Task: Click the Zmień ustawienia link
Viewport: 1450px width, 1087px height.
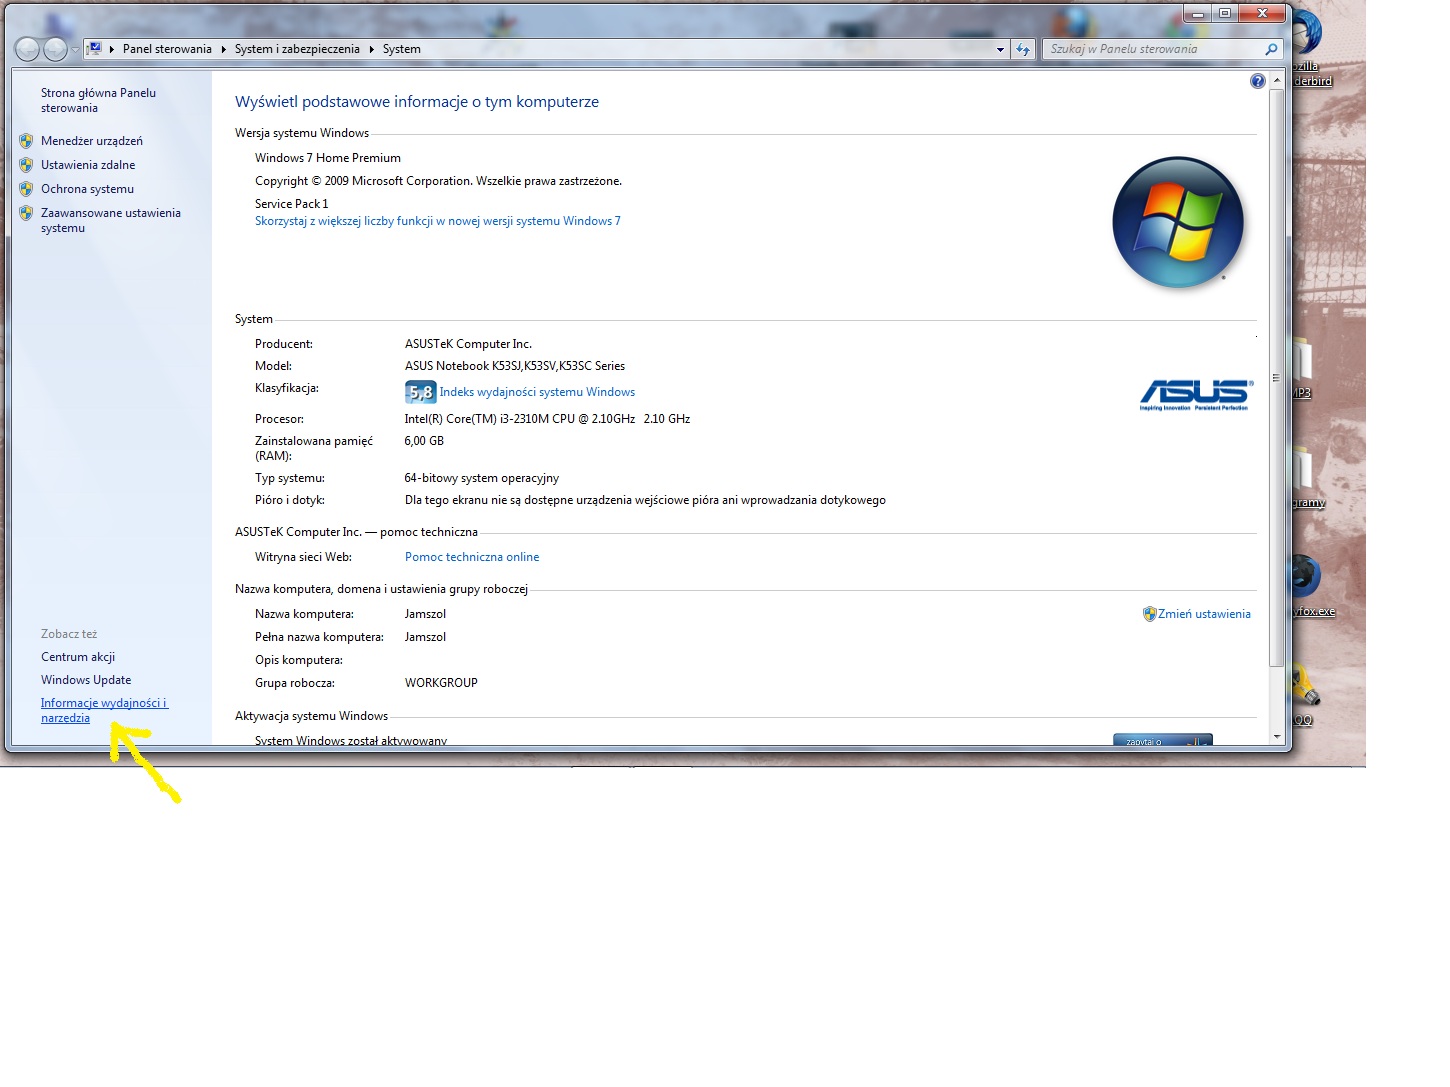Action: [x=1203, y=614]
